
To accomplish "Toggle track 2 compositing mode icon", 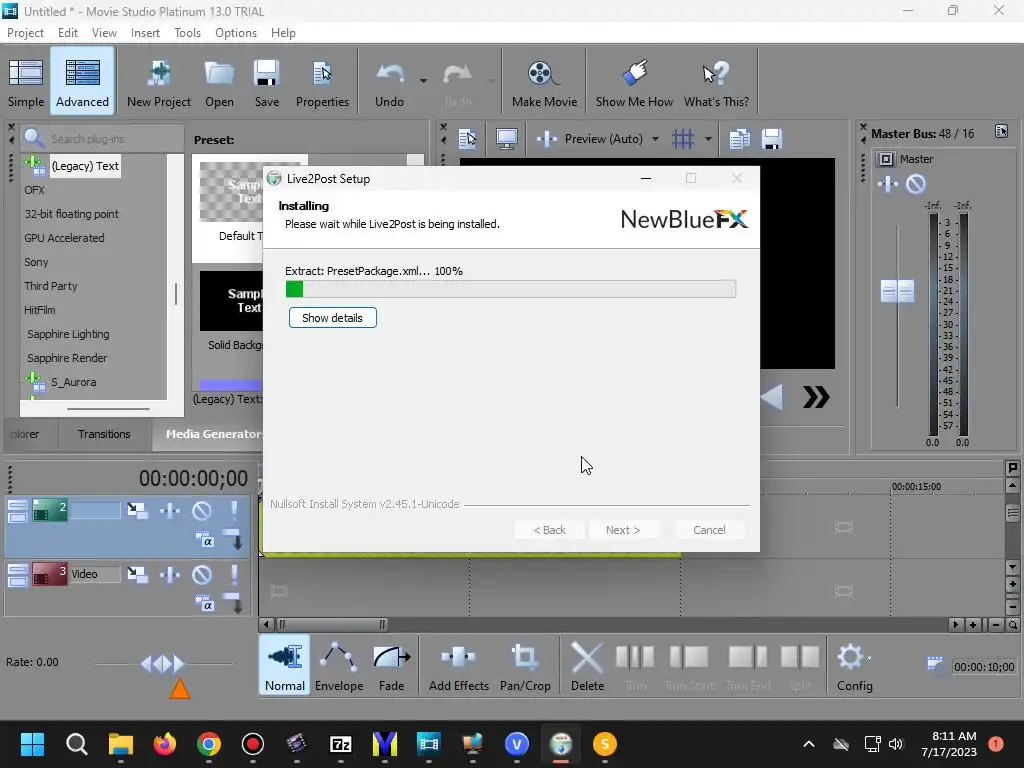I will 204,540.
